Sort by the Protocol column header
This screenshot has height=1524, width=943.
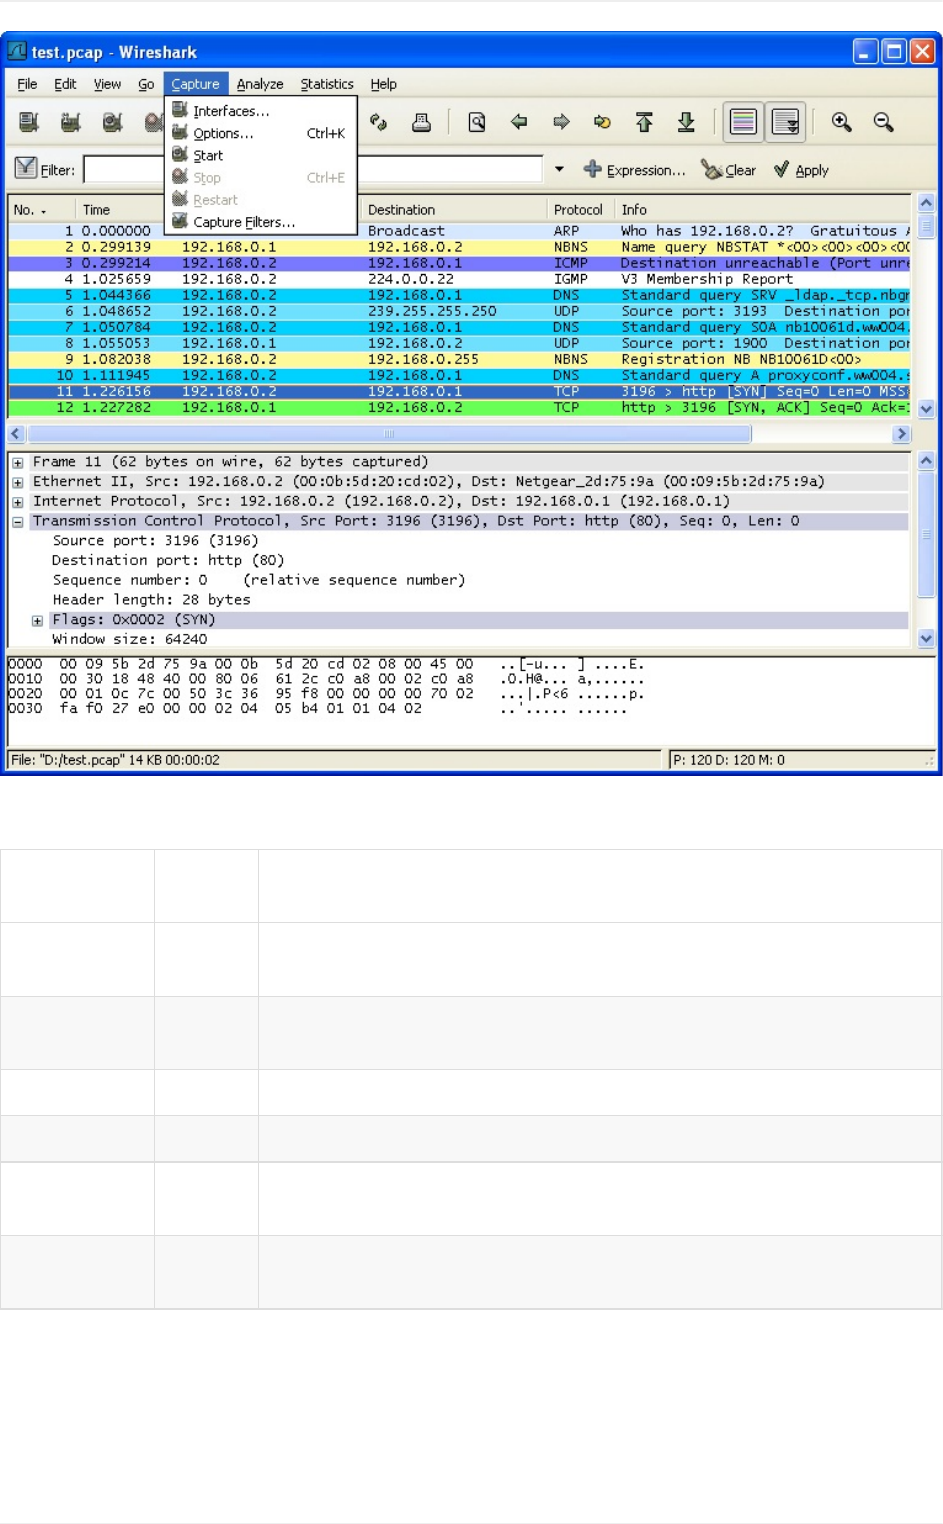[580, 209]
